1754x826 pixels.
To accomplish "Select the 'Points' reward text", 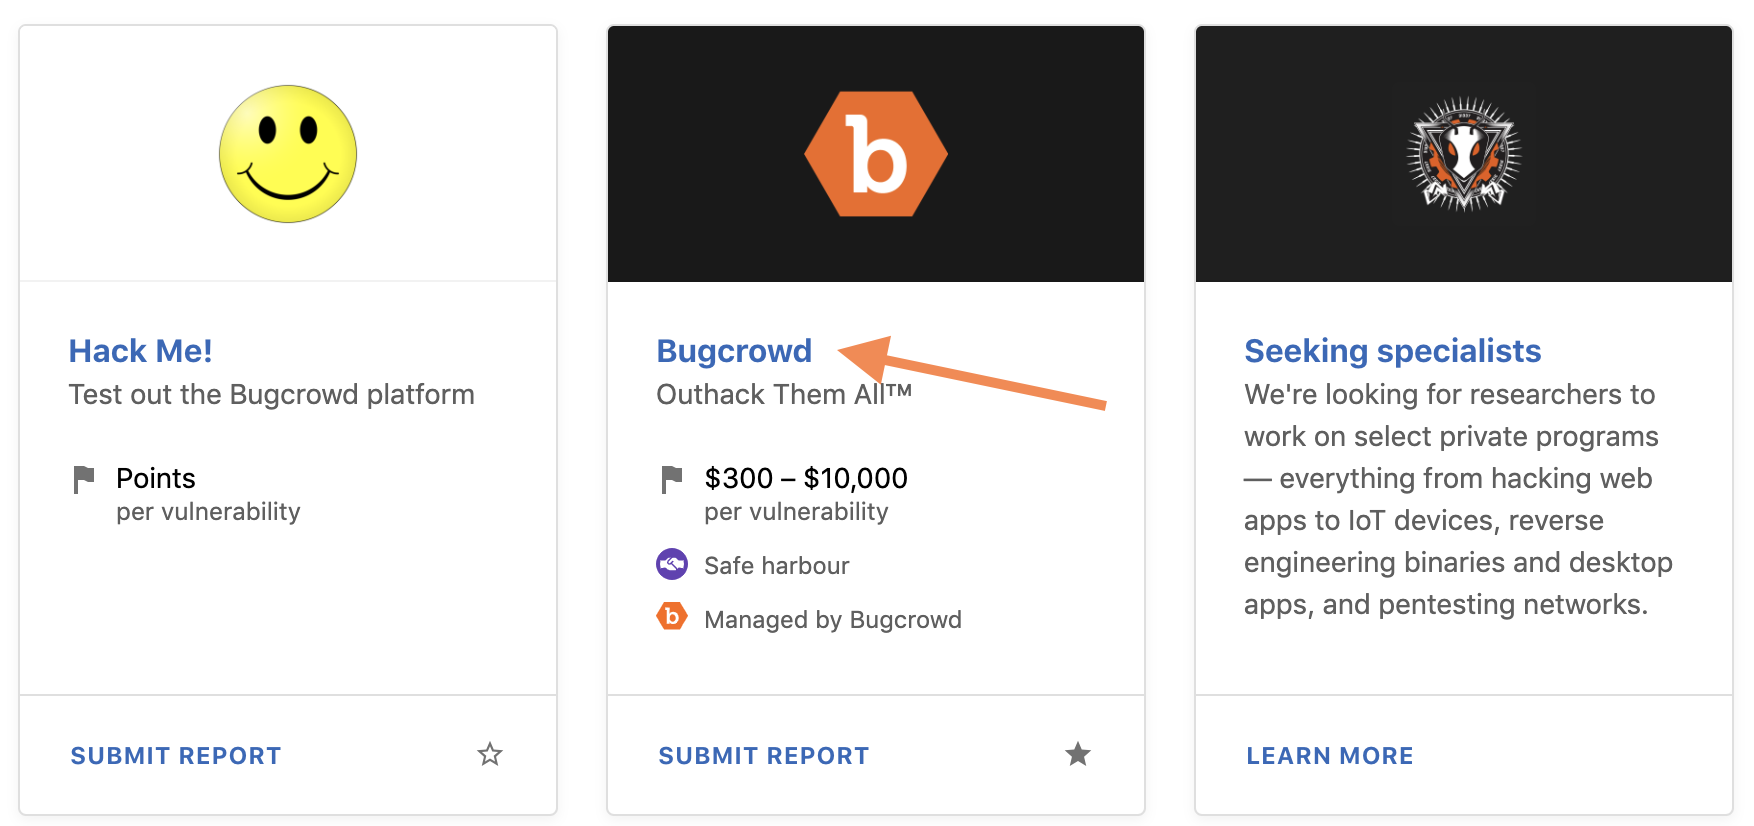I will (x=156, y=478).
